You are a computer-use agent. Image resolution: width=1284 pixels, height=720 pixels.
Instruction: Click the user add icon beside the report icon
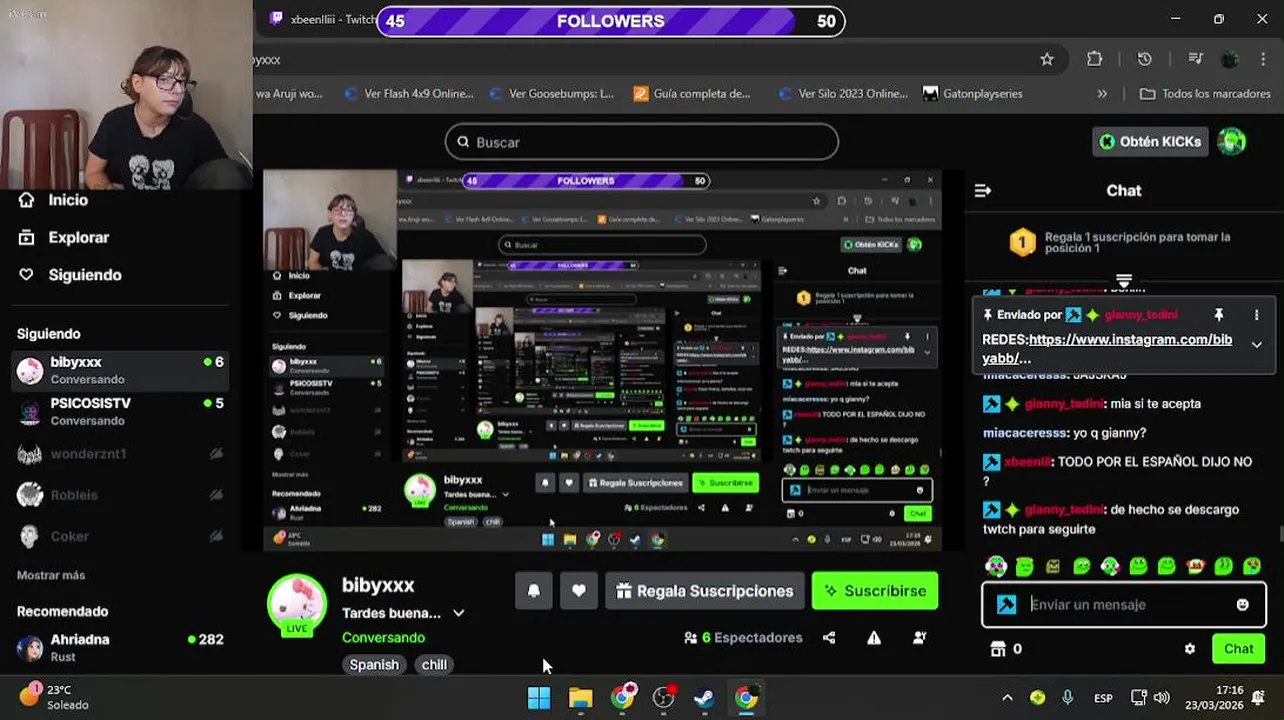coord(919,637)
